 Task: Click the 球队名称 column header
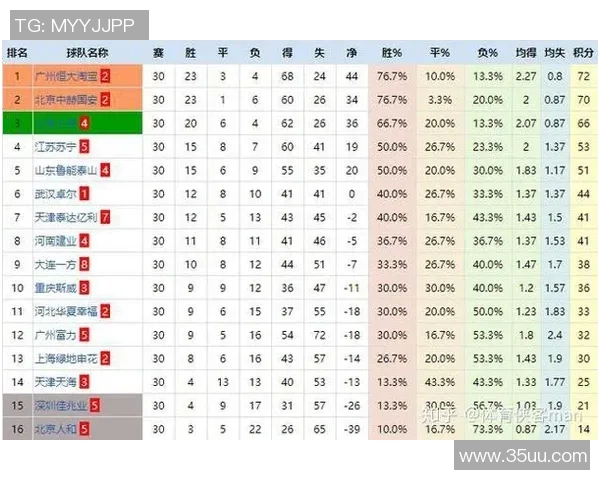[x=88, y=52]
